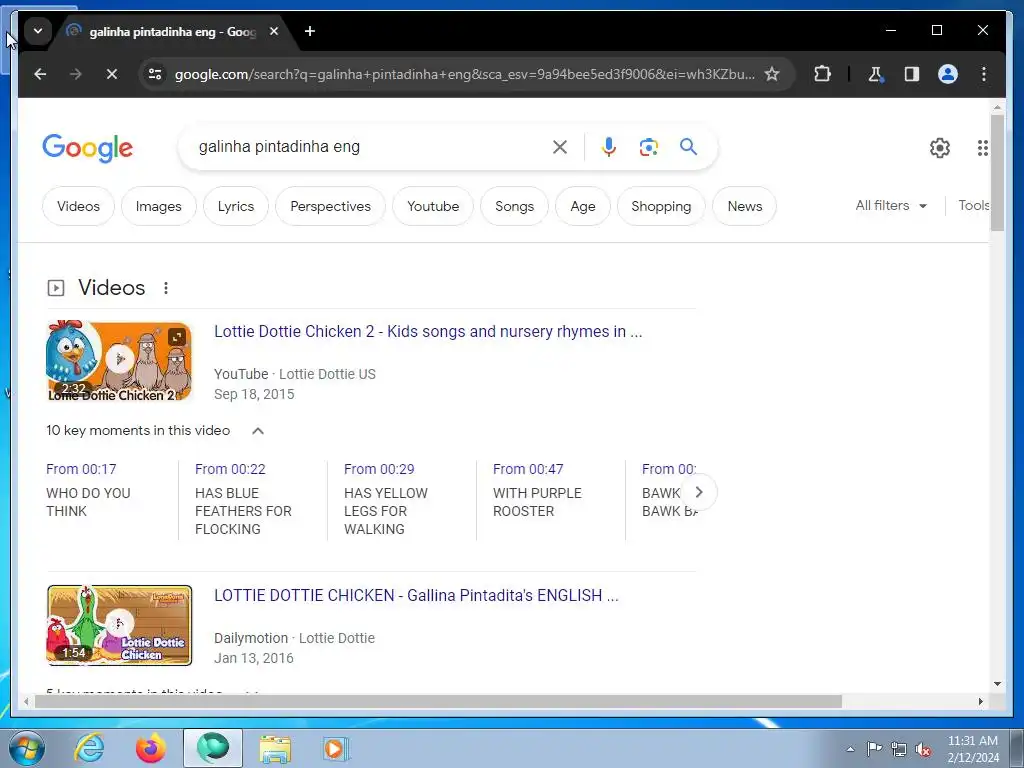Open Lottie Dottie Chicken 2 video link
The width and height of the screenshot is (1024, 768).
coord(428,332)
